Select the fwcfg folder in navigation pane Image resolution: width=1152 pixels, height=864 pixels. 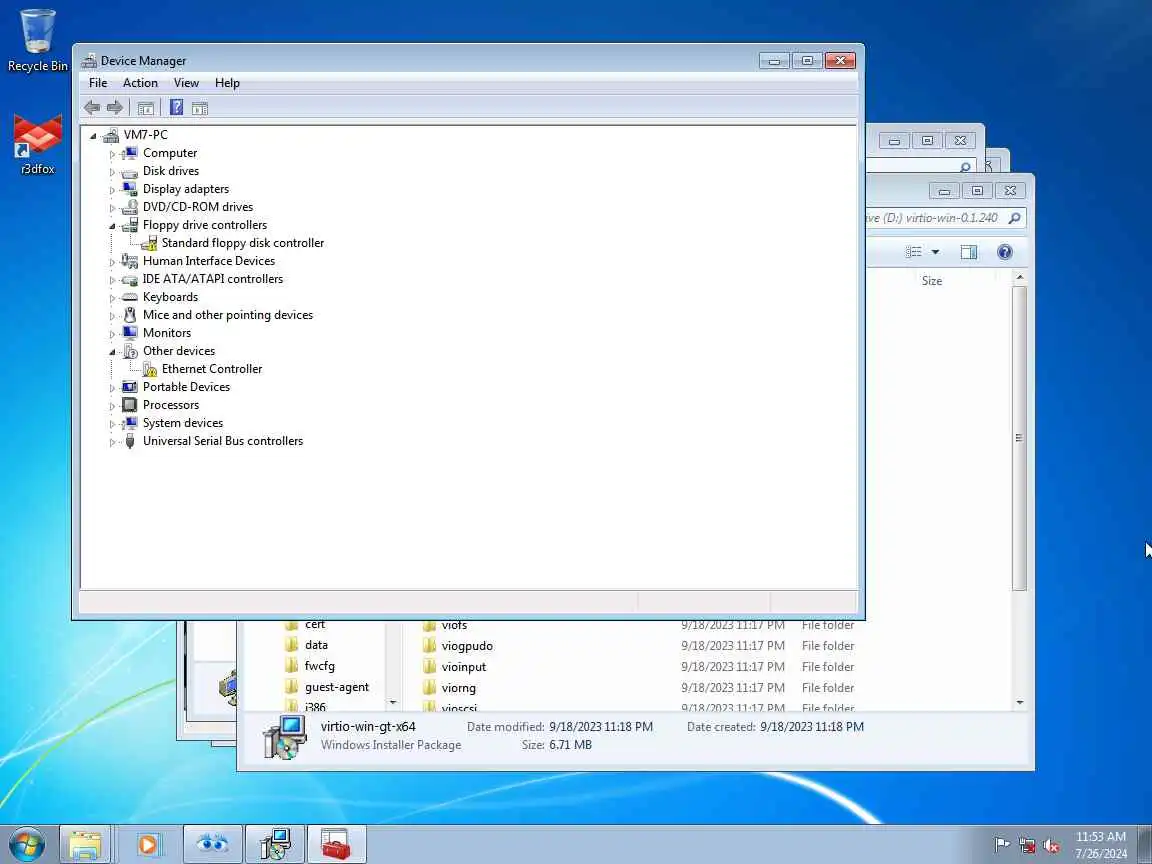pos(320,666)
